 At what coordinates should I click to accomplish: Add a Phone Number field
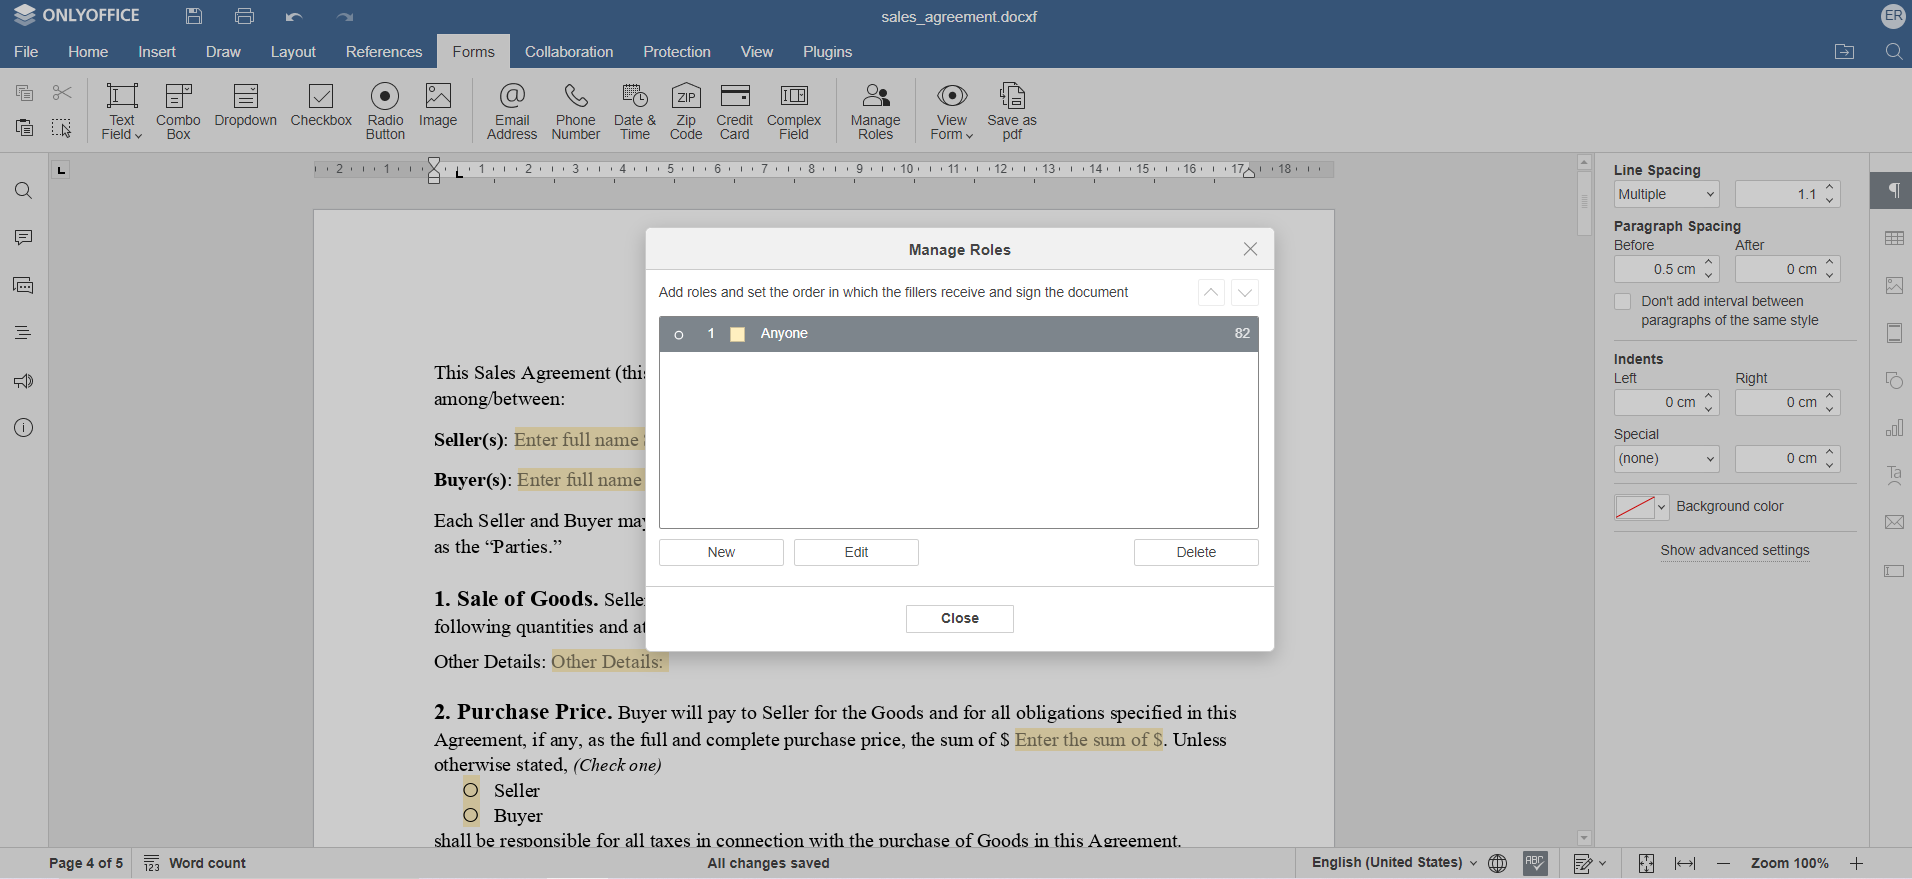coord(575,111)
